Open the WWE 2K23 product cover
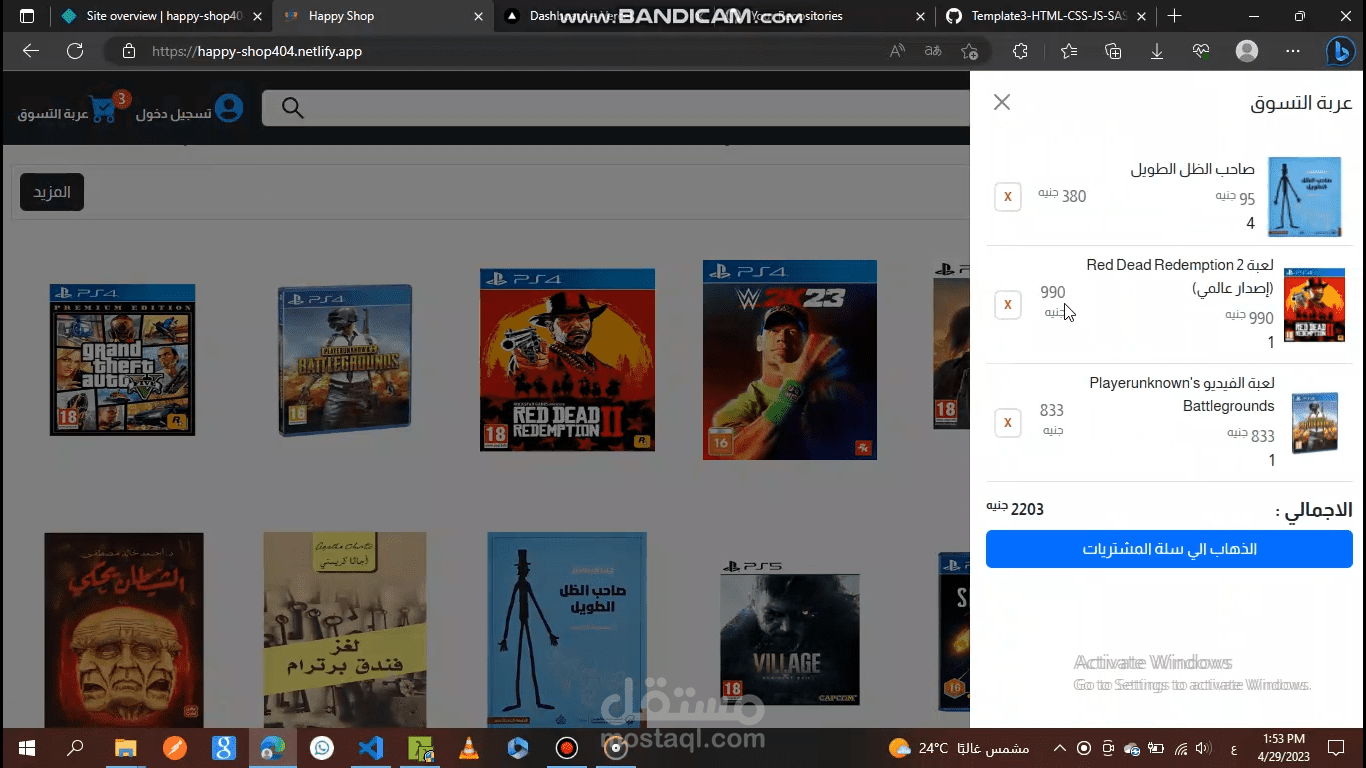 point(790,360)
